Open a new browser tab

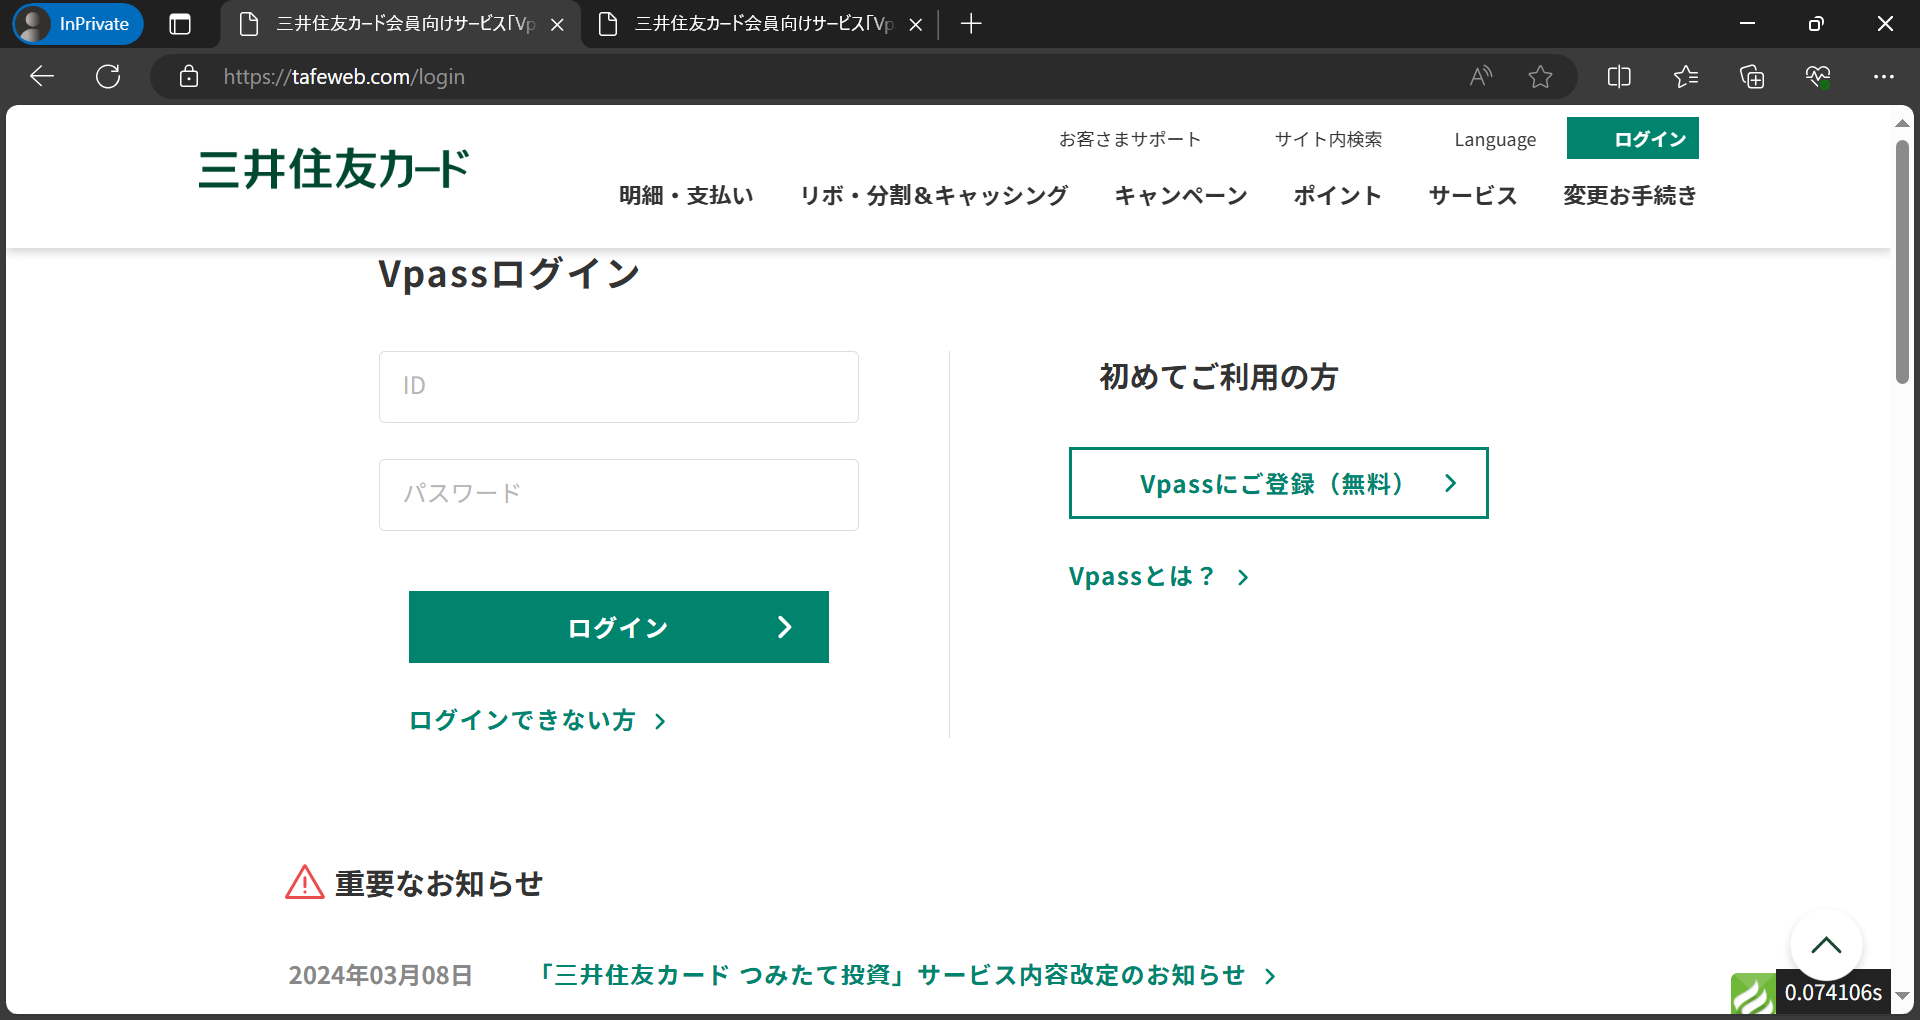tap(971, 24)
